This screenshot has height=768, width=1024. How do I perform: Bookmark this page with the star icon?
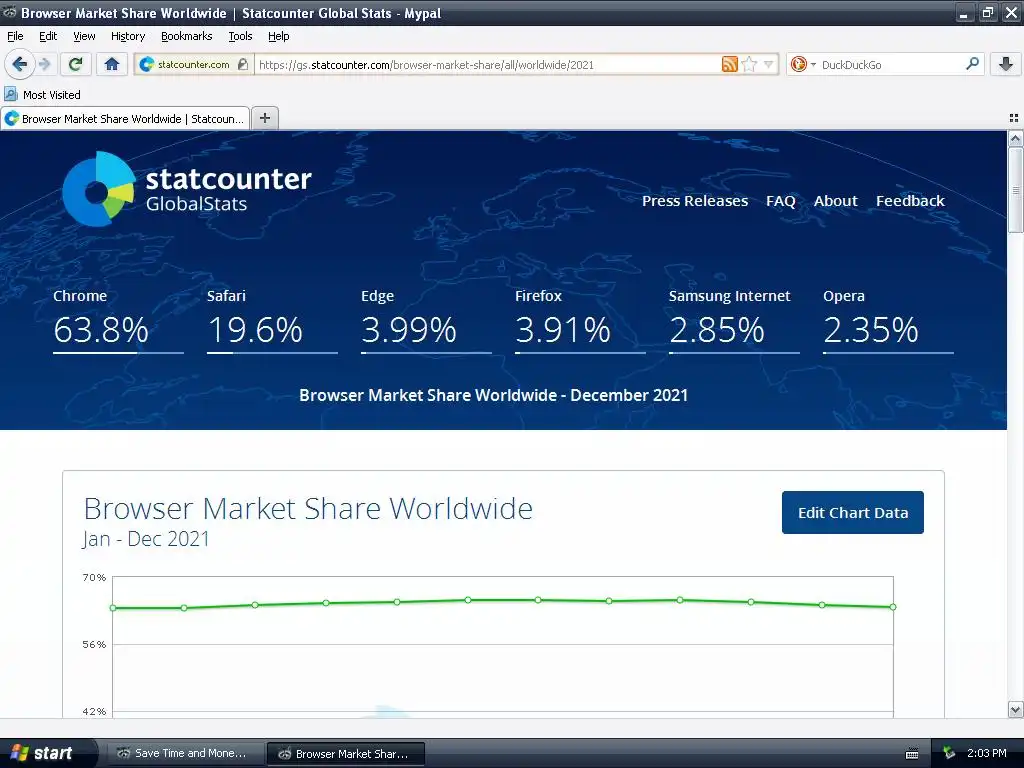pos(750,64)
